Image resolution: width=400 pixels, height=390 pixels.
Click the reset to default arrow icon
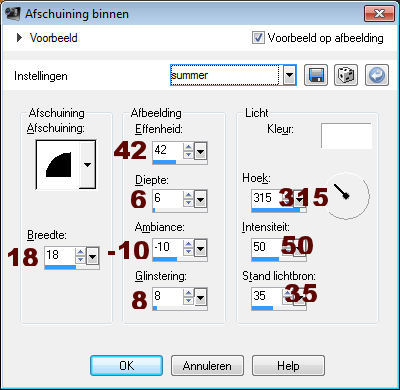pos(377,75)
